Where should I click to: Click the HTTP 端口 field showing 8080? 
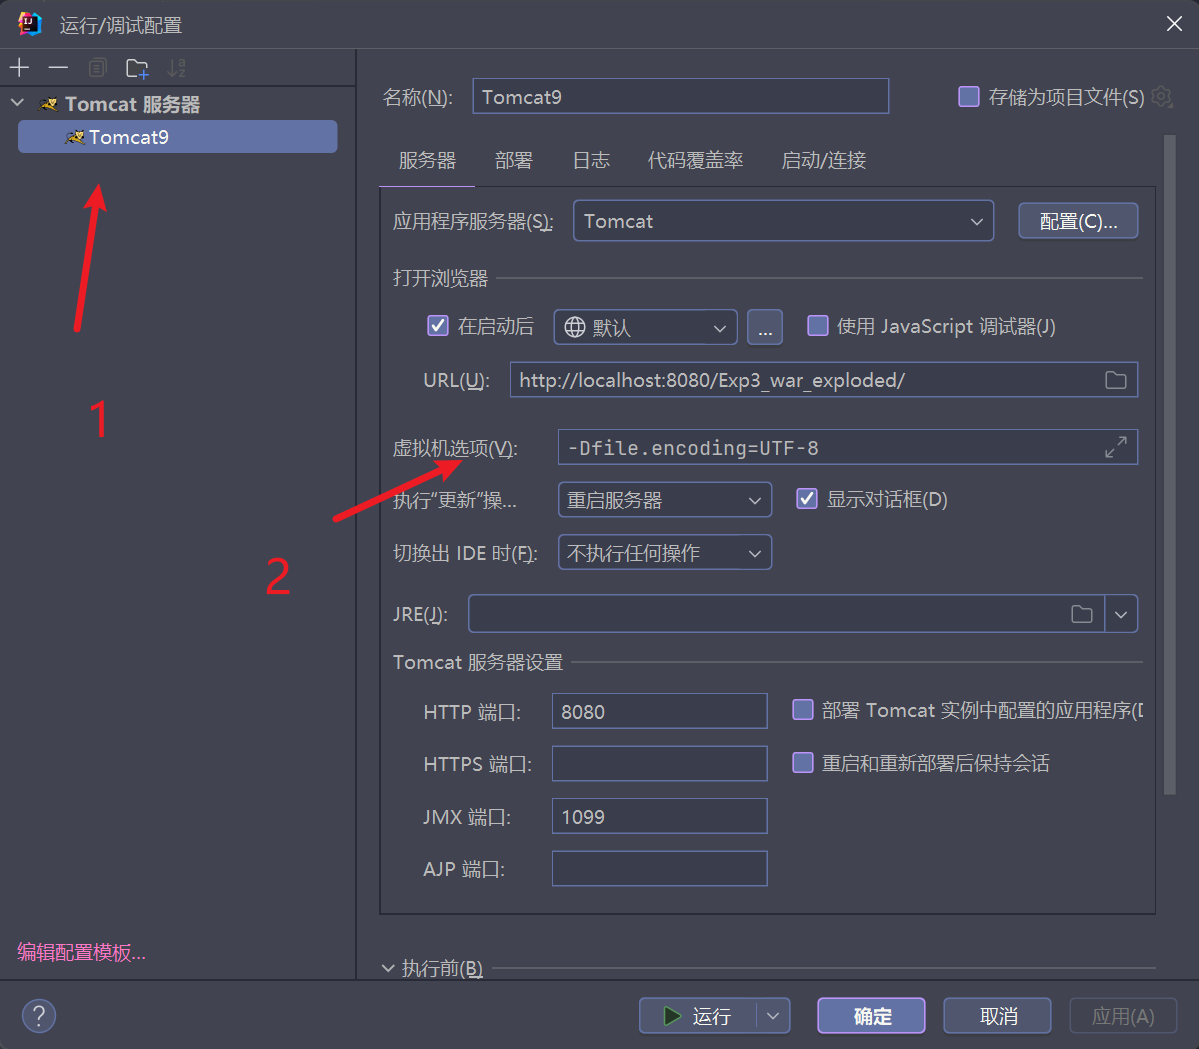[660, 711]
